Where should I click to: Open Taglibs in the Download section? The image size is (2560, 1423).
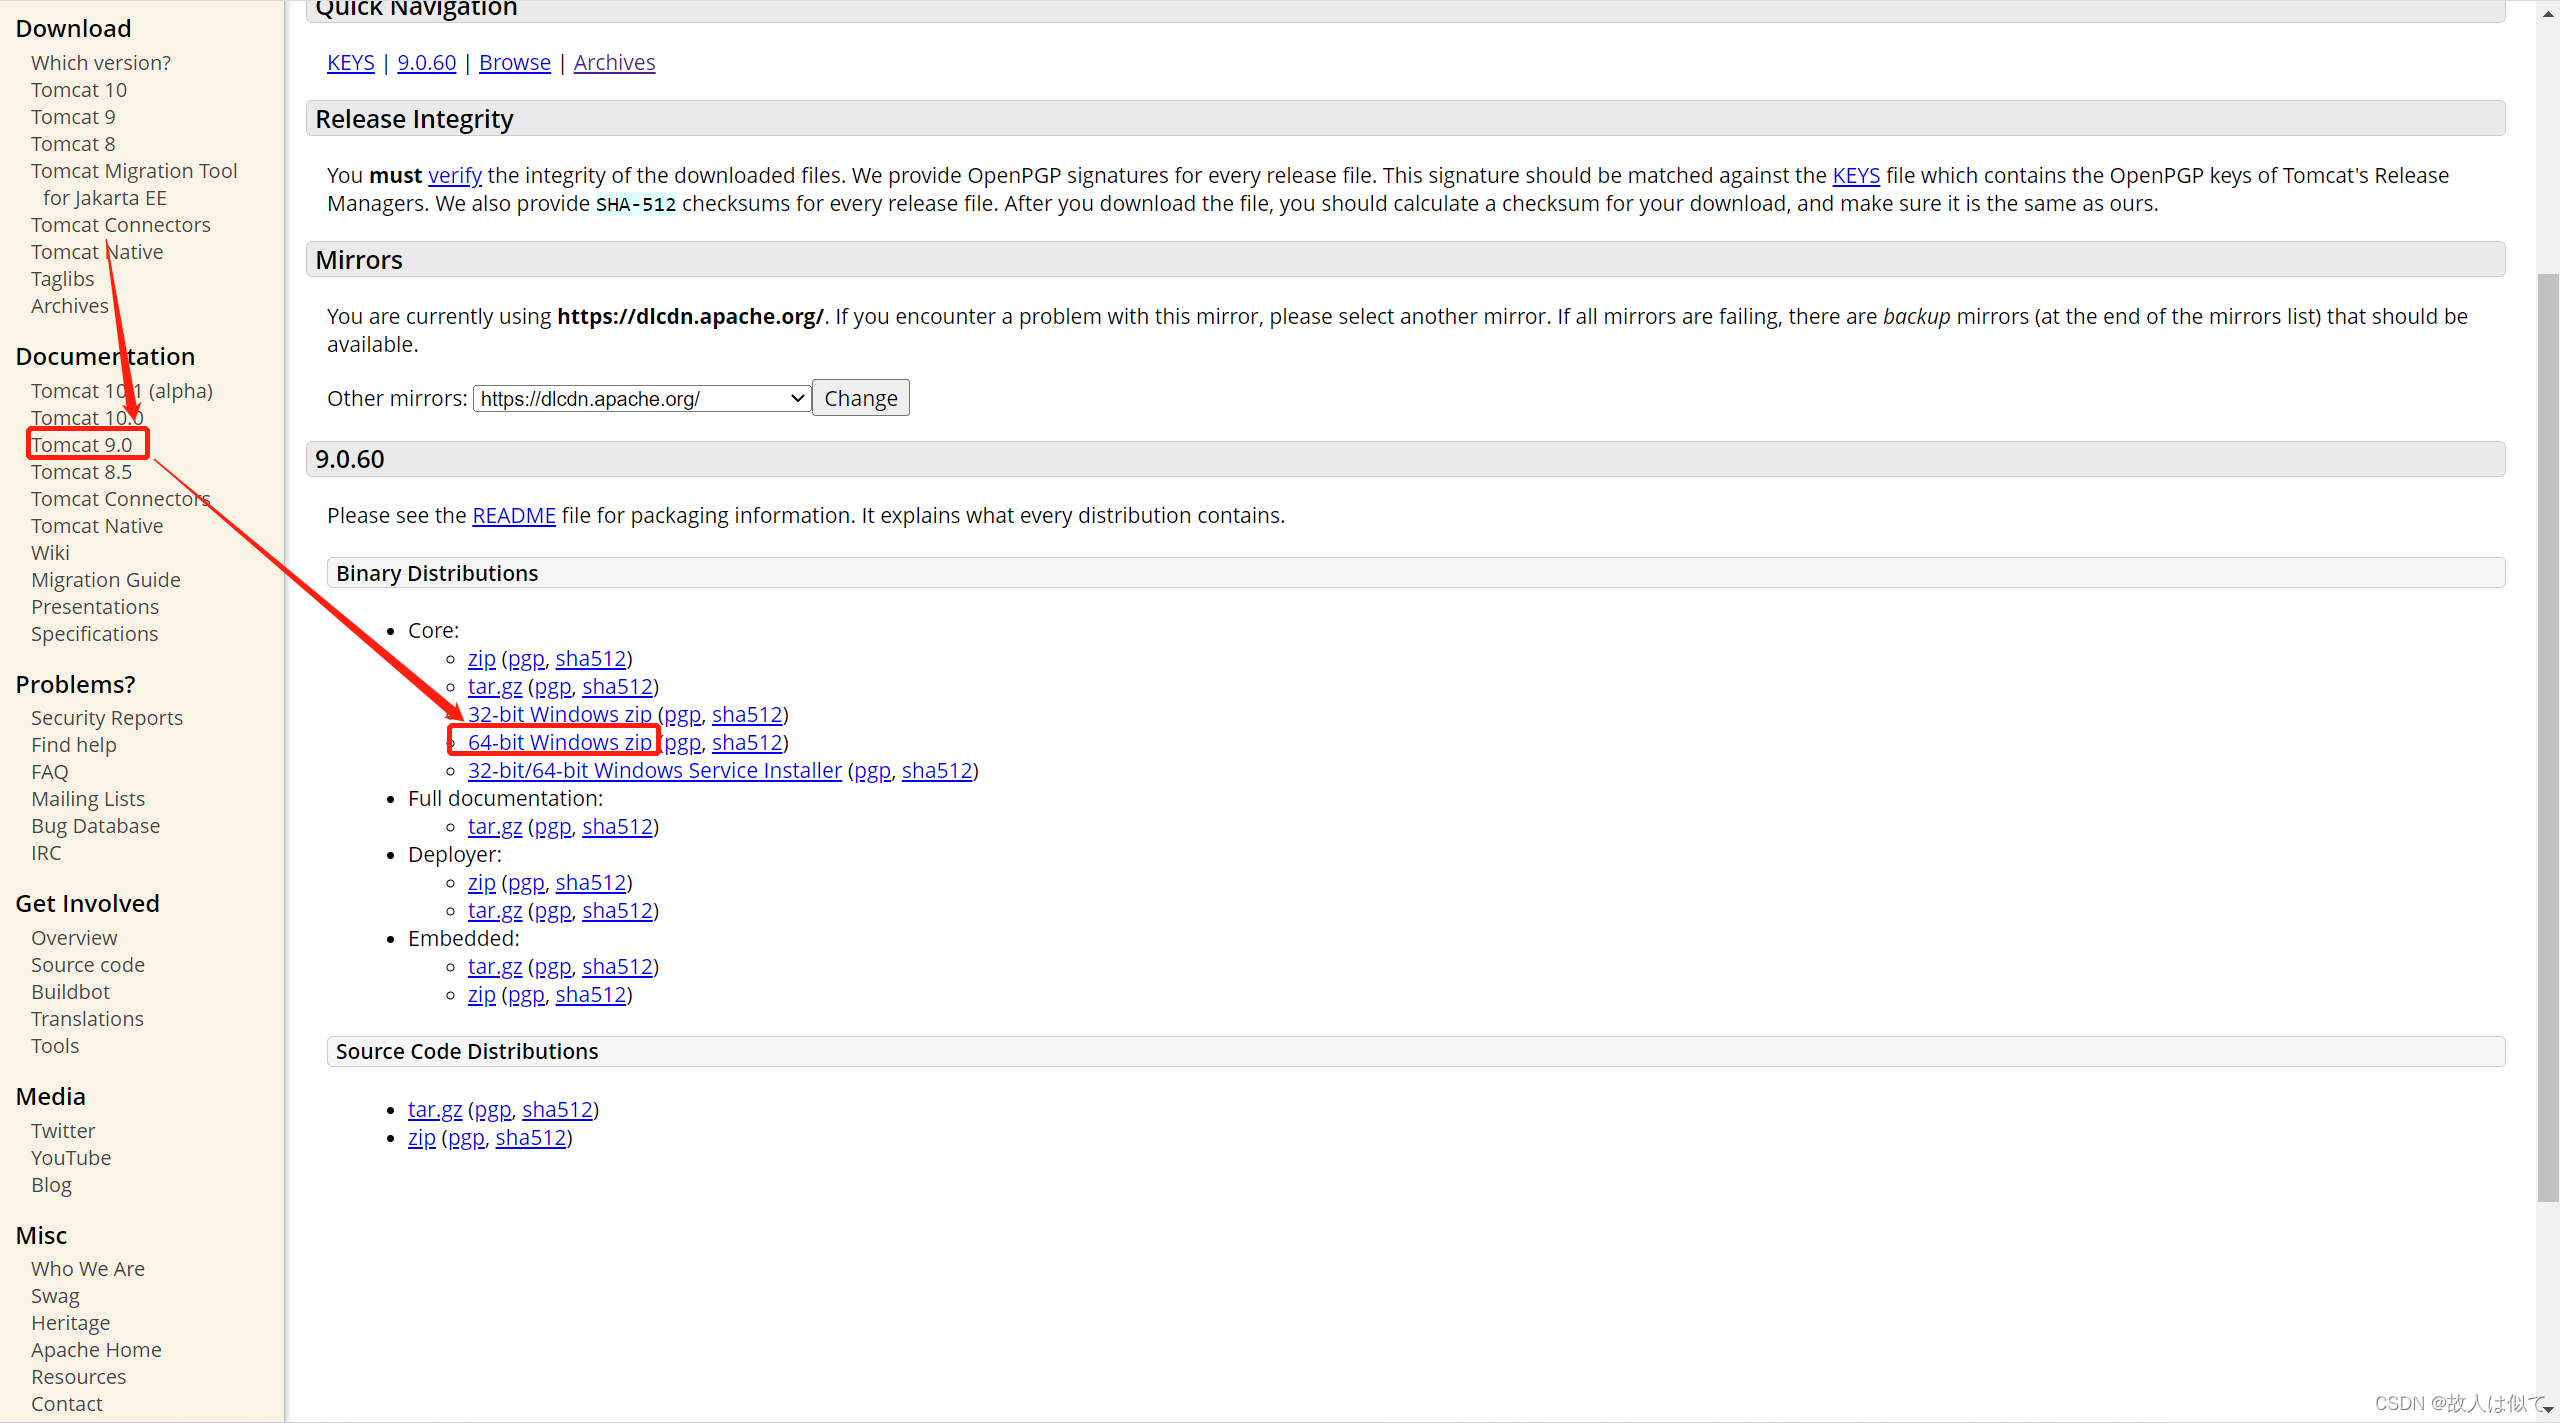(62, 278)
